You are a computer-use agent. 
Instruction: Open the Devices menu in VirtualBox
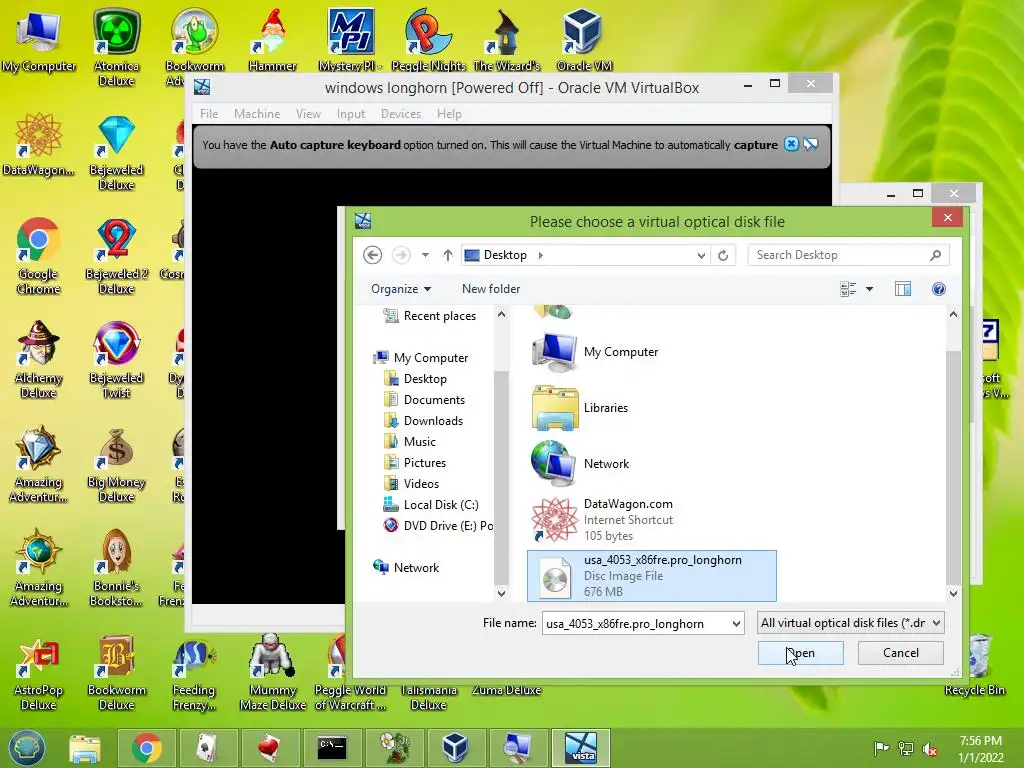(400, 114)
